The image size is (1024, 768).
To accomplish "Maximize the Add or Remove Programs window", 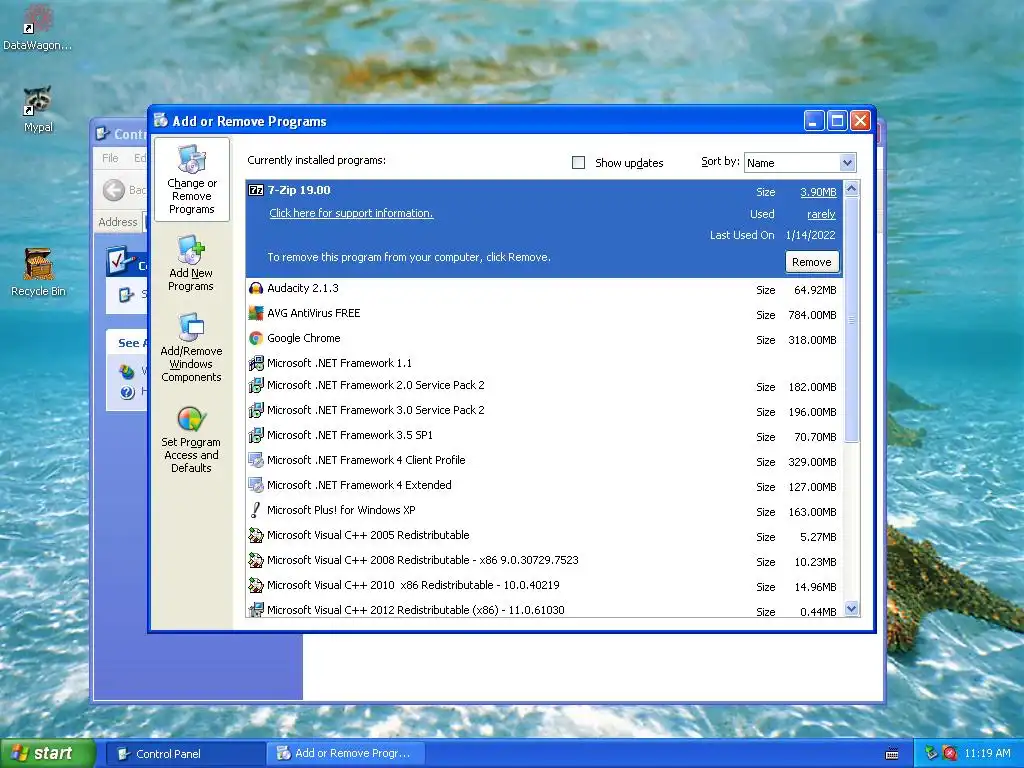I will (x=837, y=121).
